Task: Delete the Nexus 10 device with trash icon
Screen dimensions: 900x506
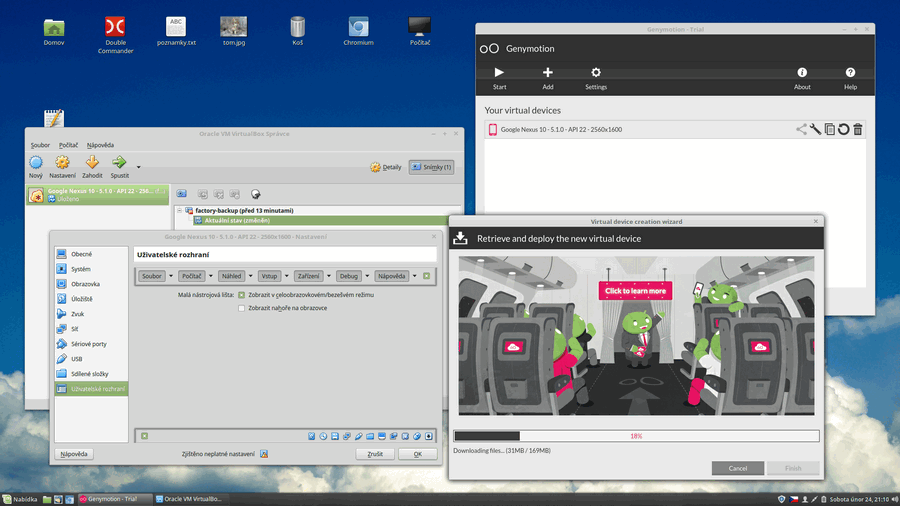Action: [x=857, y=129]
